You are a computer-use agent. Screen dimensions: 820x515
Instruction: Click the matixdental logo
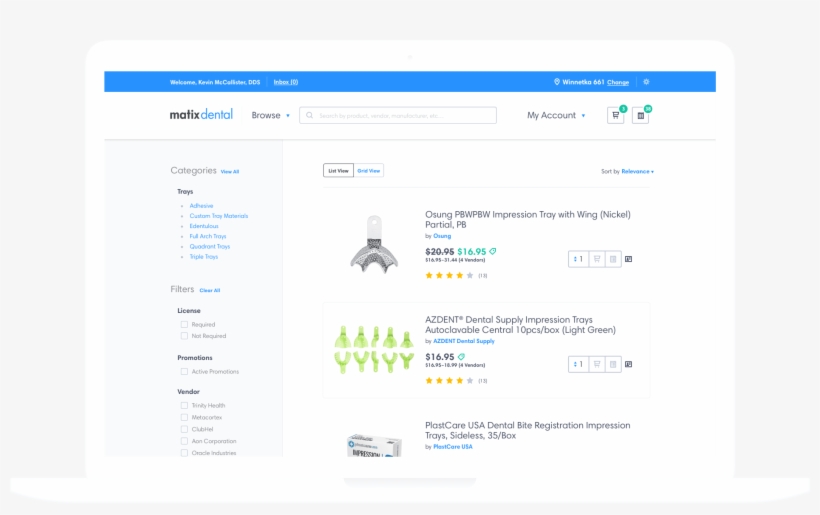(x=201, y=115)
